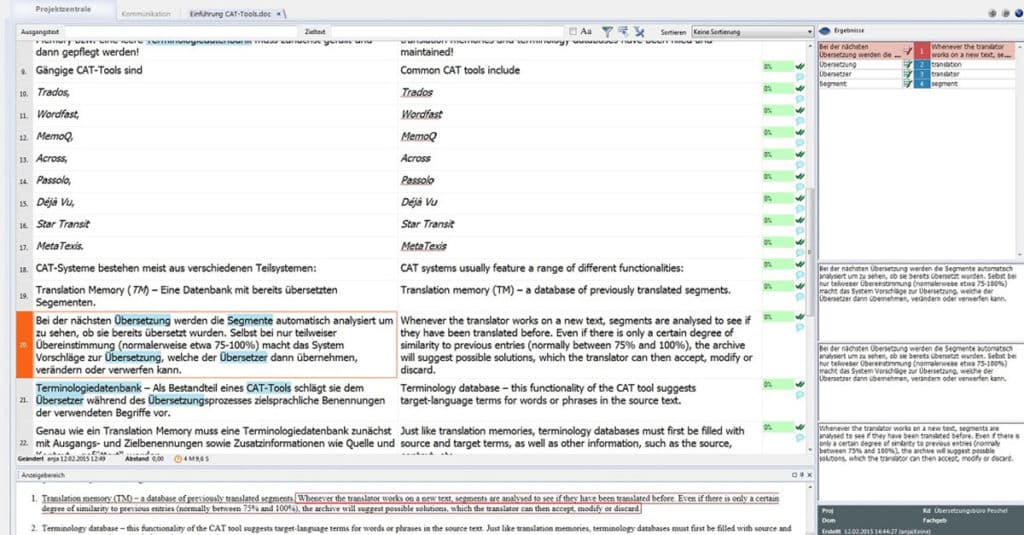Click the target text 'Common CAT tools include'
1024x535 pixels.
(460, 70)
